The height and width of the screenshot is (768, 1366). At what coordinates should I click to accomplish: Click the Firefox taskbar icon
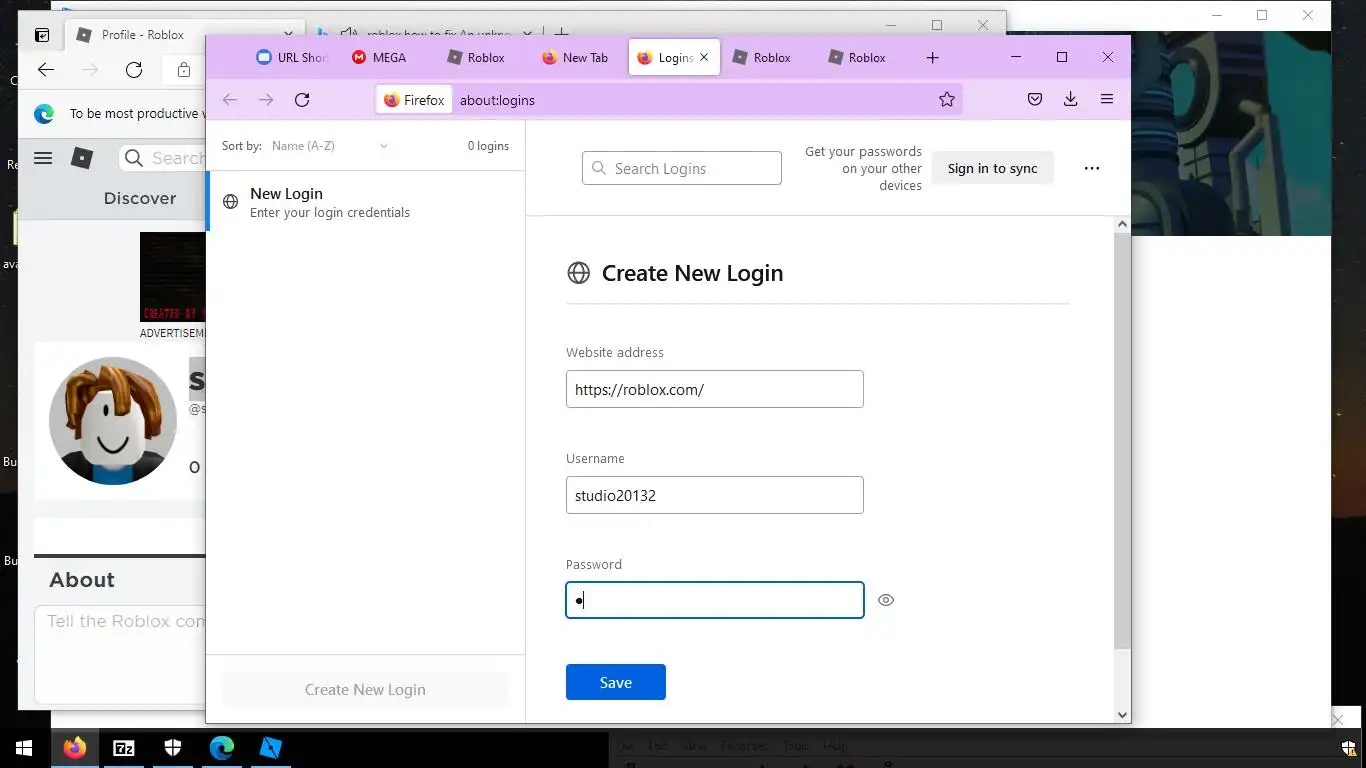click(x=75, y=748)
